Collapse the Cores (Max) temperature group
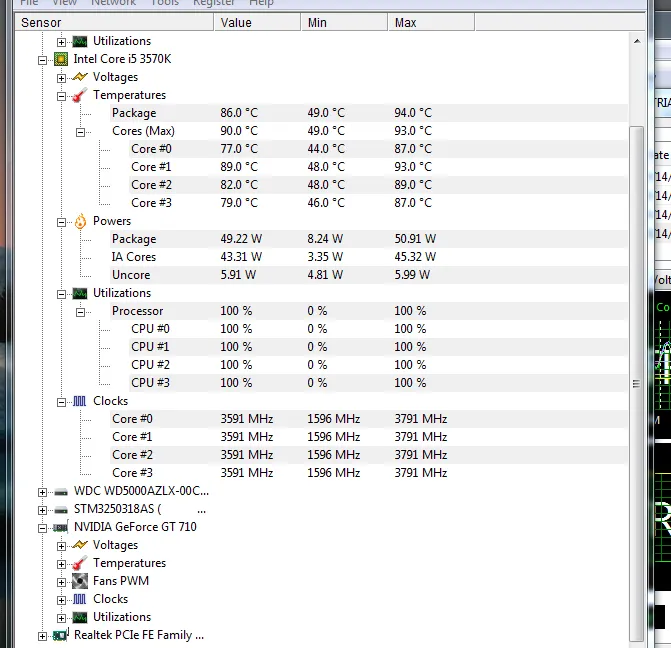Image resolution: width=671 pixels, height=648 pixels. [80, 132]
